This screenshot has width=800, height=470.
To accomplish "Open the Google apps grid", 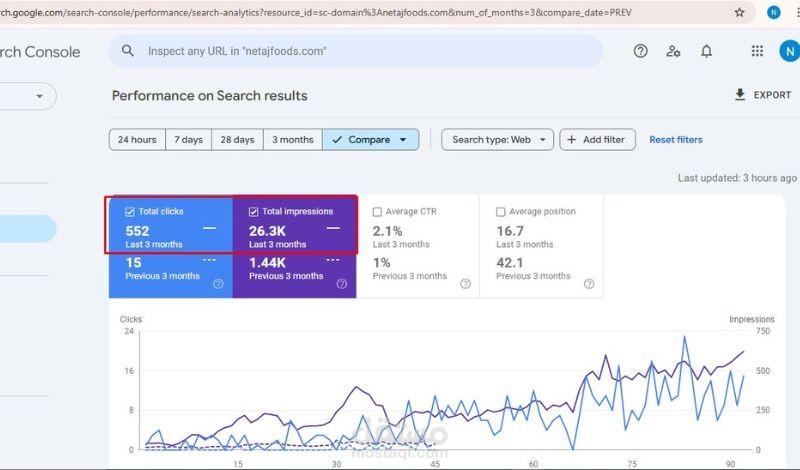I will point(757,51).
